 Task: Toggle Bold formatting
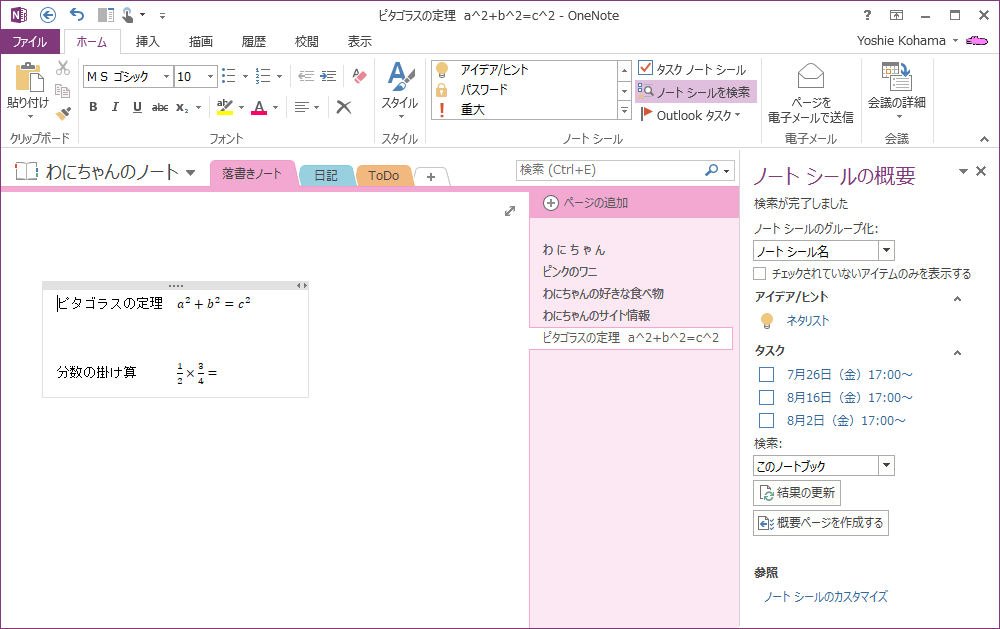[x=93, y=107]
